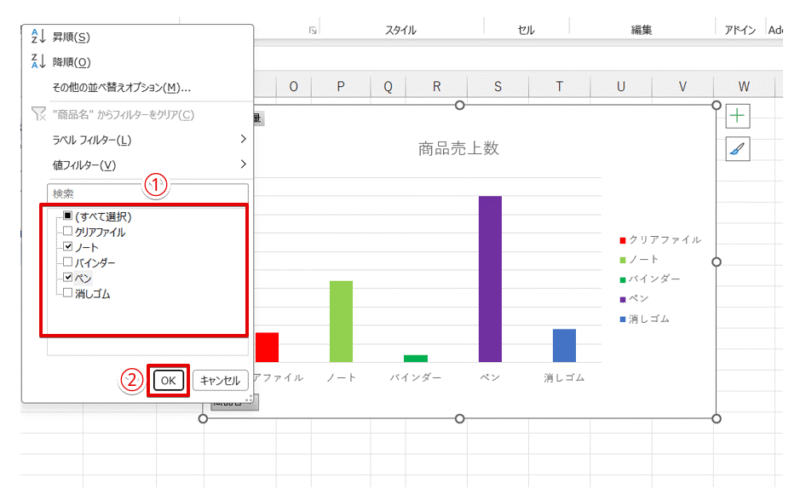812x489 pixels.
Task: Check the バインダー checkbox
Action: (68, 262)
